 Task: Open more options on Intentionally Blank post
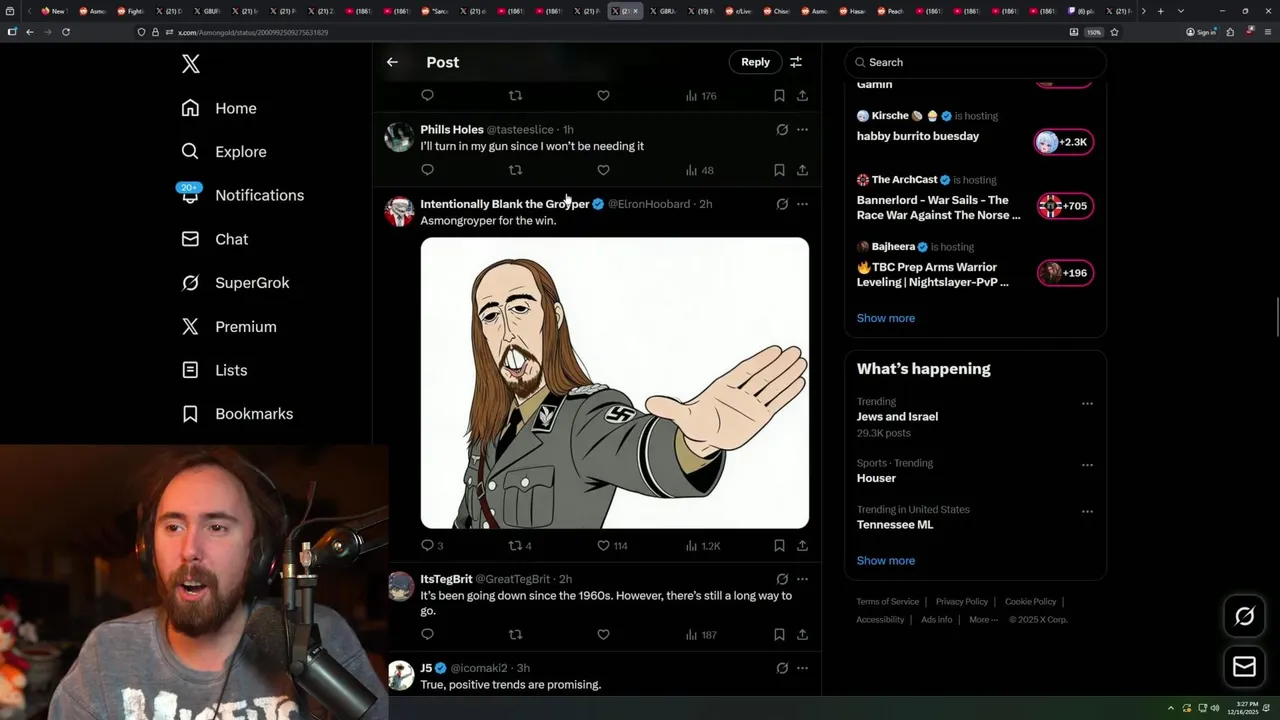[x=802, y=204]
